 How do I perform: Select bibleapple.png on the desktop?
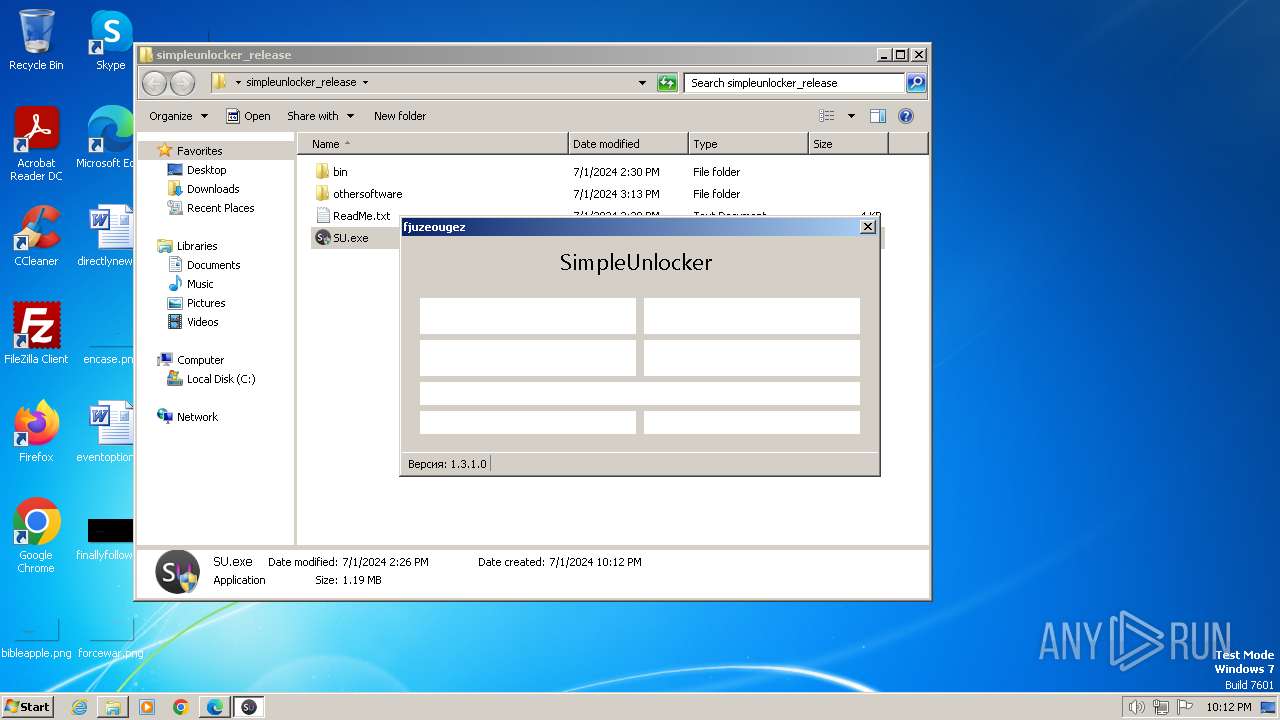[x=36, y=637]
